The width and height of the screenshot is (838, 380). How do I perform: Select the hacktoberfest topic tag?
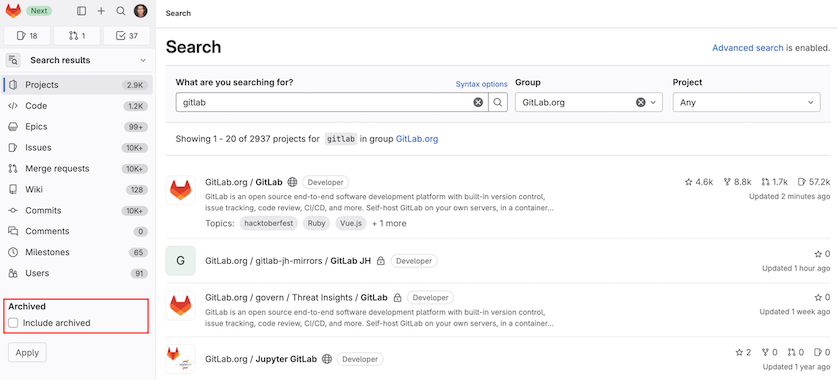click(269, 223)
